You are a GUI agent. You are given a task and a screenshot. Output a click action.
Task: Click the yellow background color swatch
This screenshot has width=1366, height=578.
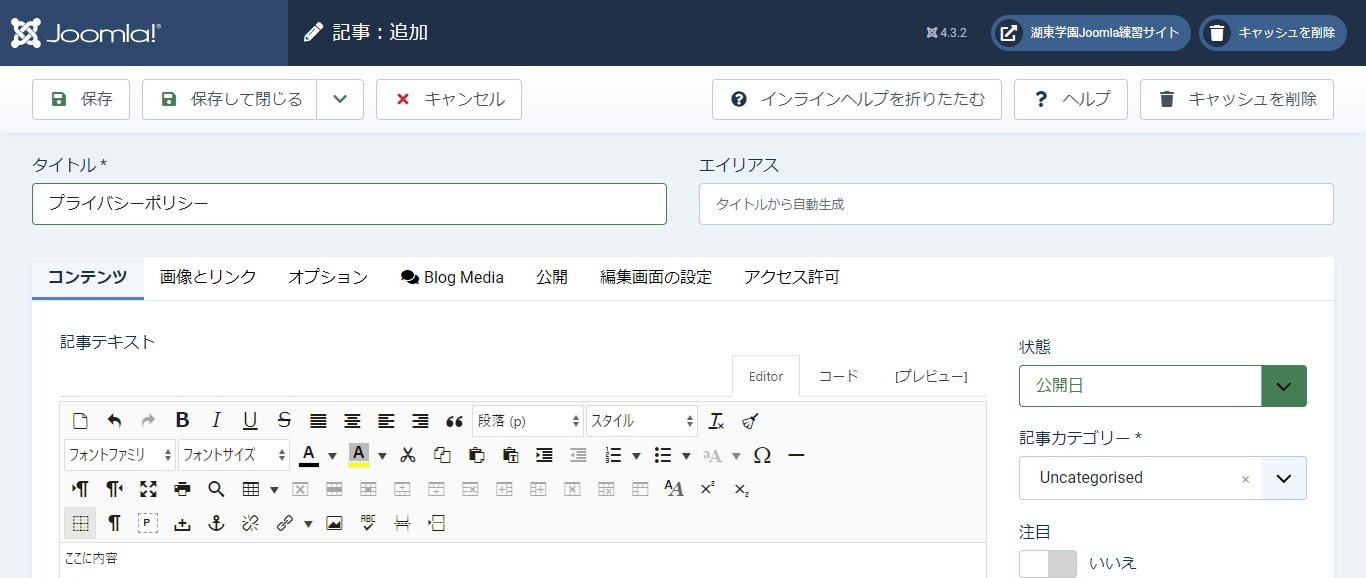(359, 455)
